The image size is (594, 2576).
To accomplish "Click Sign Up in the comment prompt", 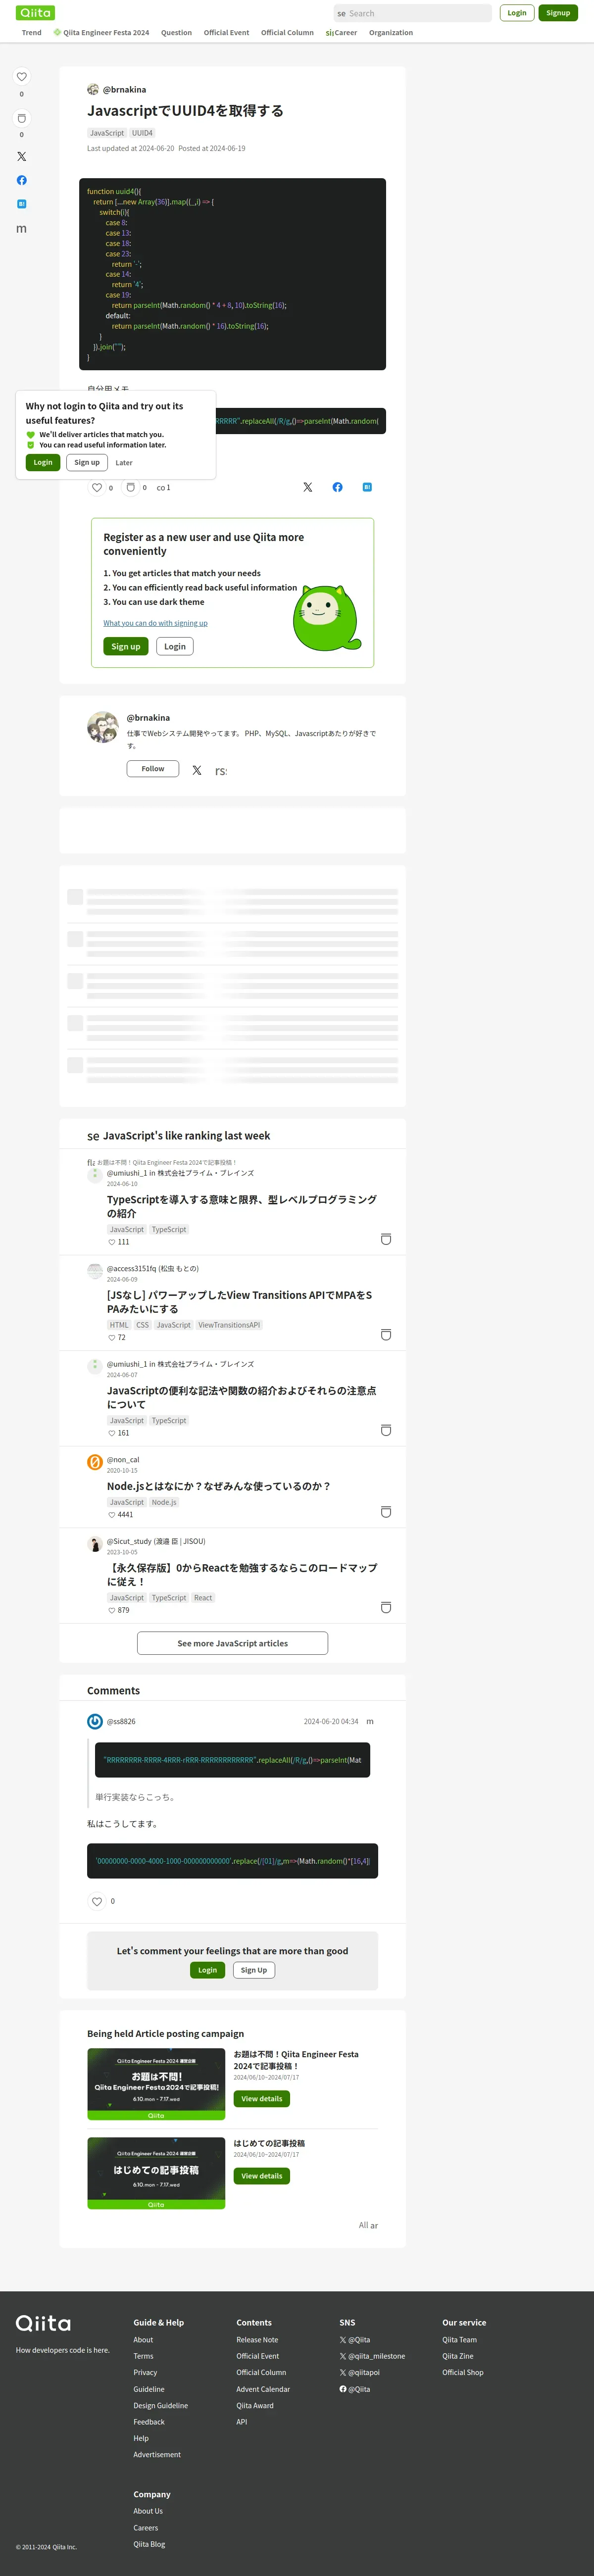I will (x=254, y=1970).
